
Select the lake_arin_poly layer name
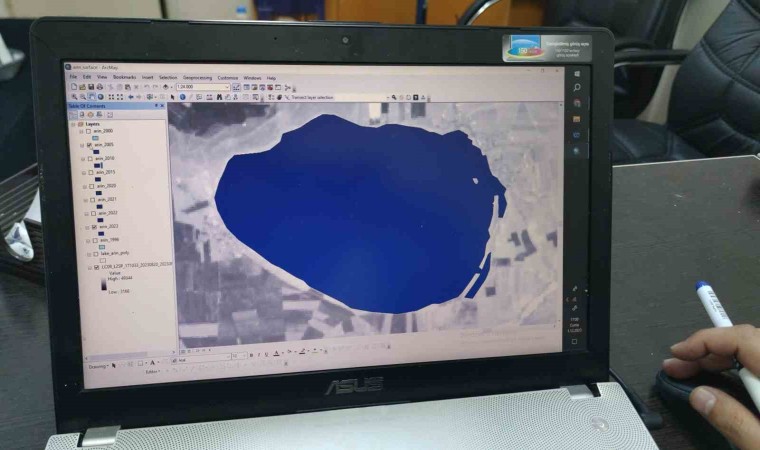[x=110, y=254]
